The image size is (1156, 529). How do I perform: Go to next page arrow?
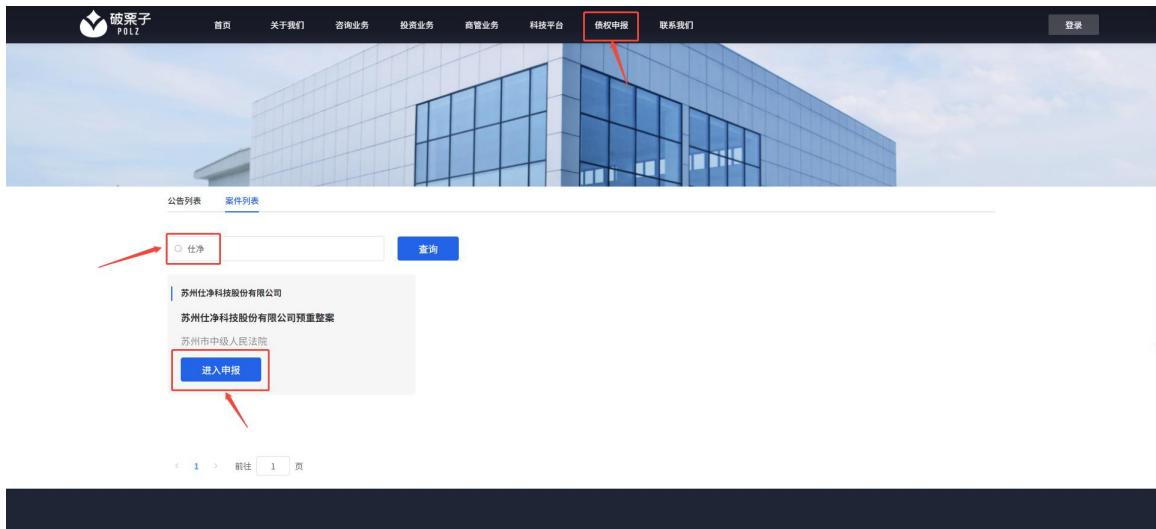point(215,466)
